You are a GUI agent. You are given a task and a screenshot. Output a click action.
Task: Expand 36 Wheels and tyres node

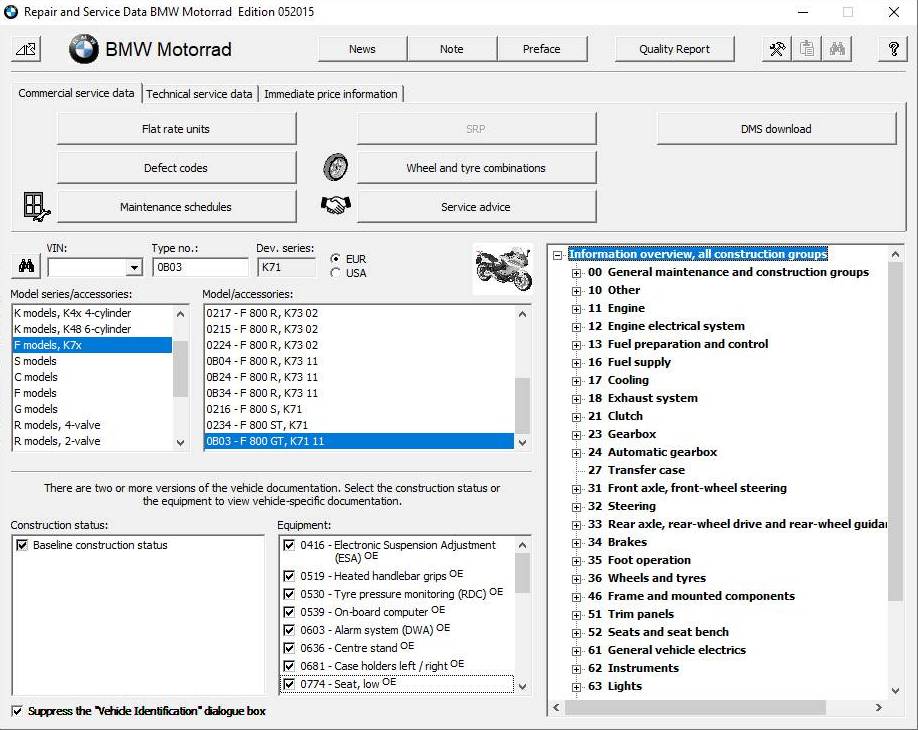[577, 579]
